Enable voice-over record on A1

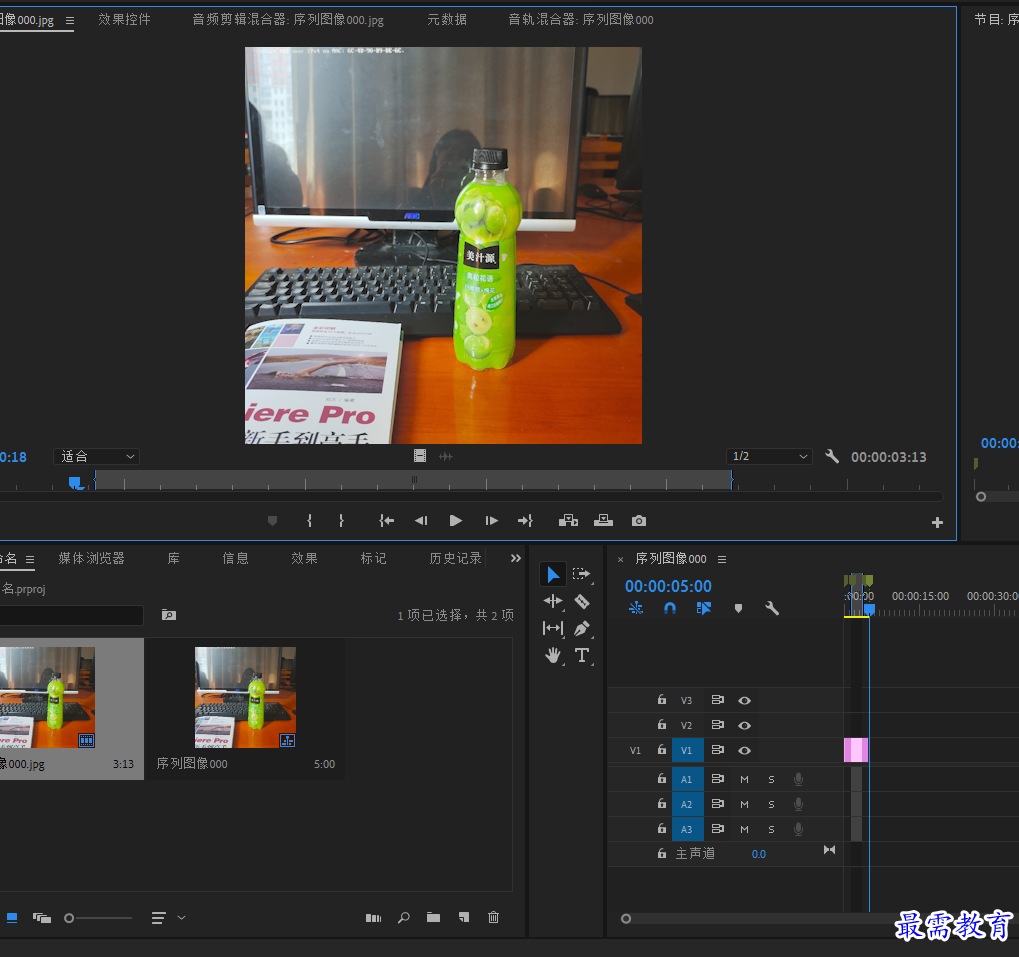tap(799, 780)
